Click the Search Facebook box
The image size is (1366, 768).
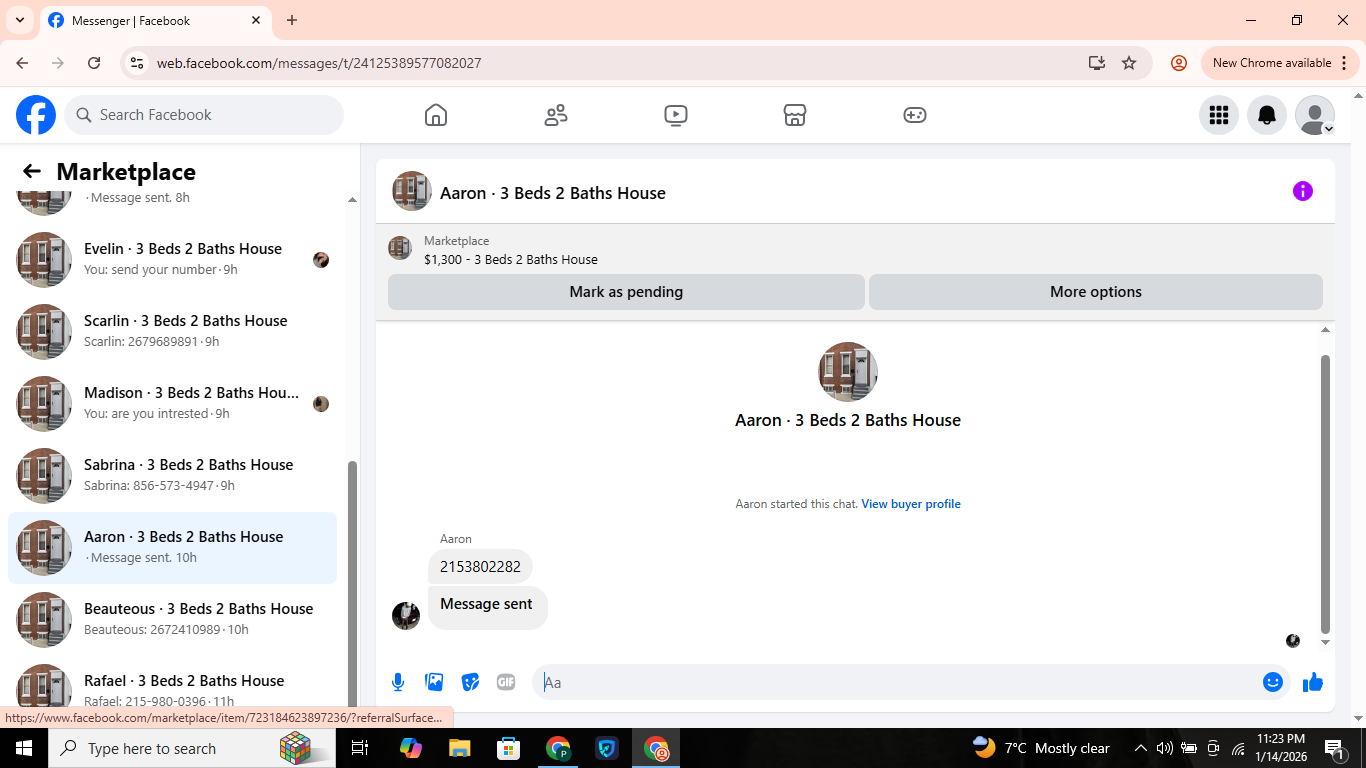(x=204, y=115)
